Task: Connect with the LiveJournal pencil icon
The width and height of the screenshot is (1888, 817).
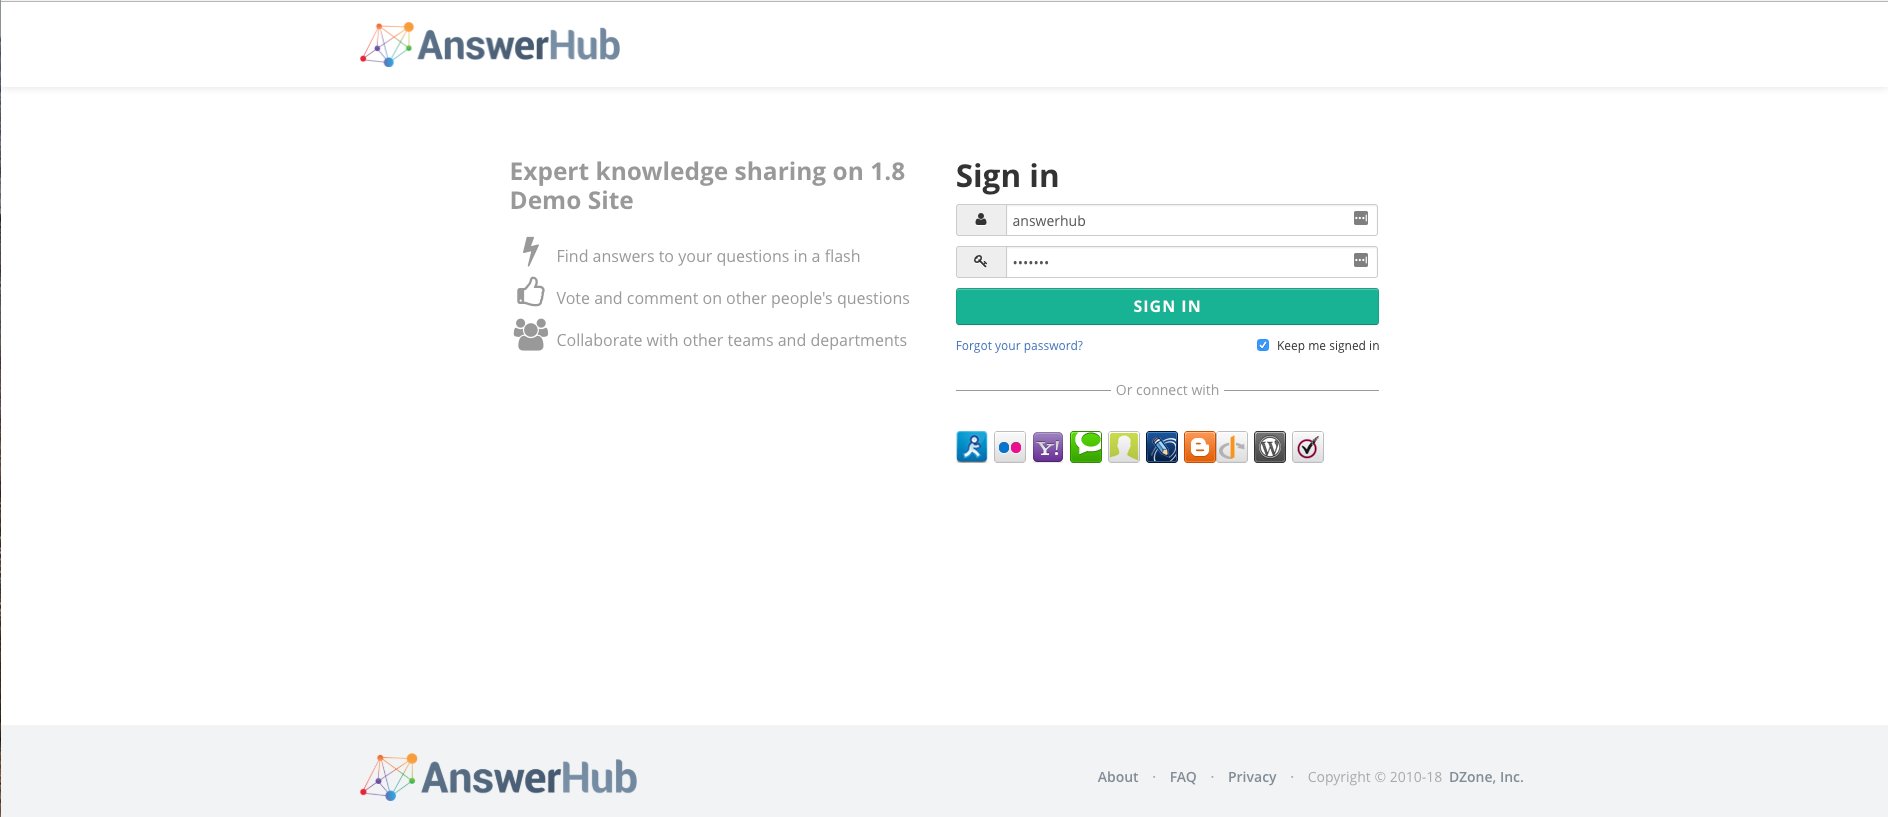Action: click(1162, 447)
